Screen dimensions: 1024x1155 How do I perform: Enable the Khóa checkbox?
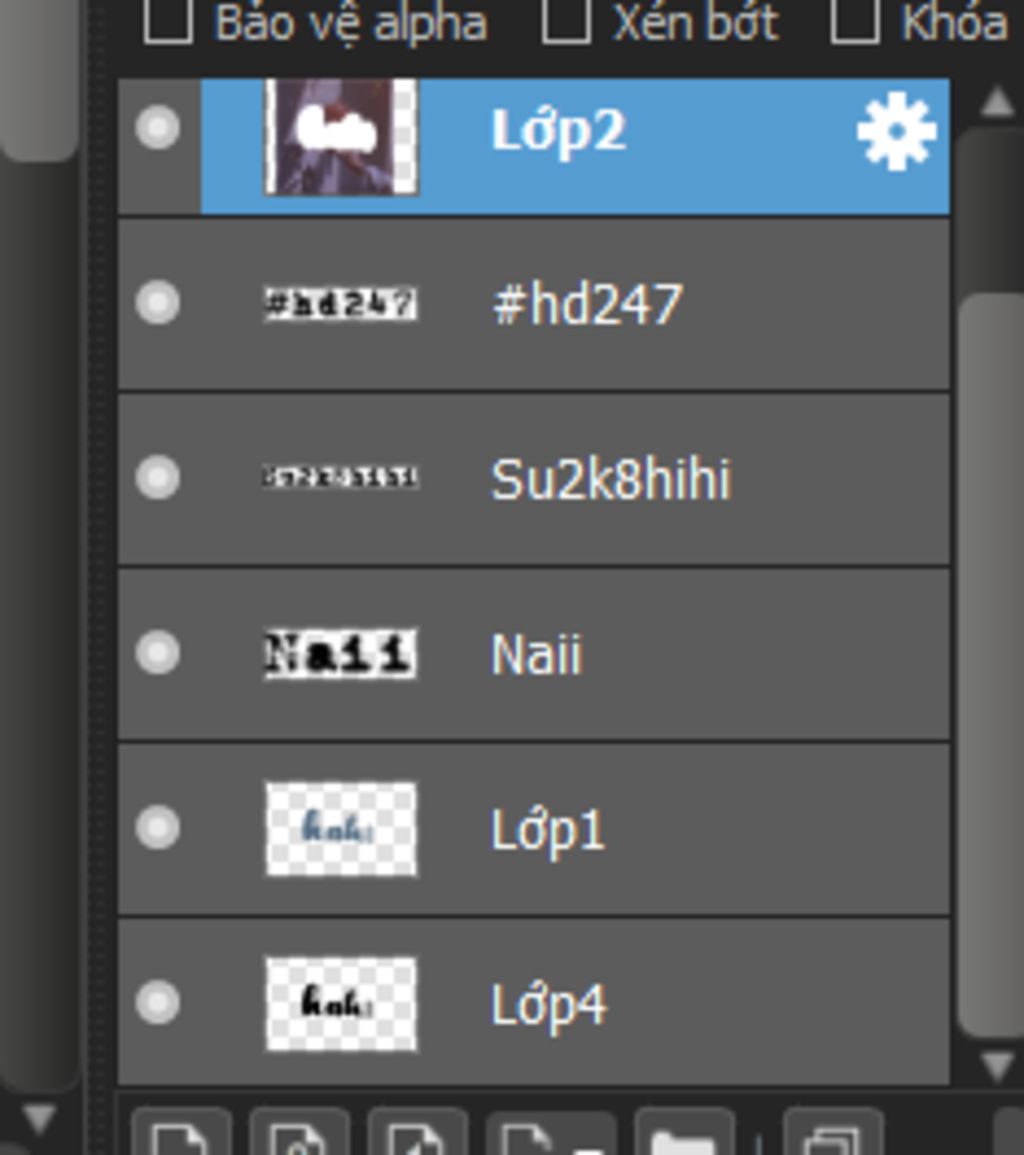click(x=855, y=21)
